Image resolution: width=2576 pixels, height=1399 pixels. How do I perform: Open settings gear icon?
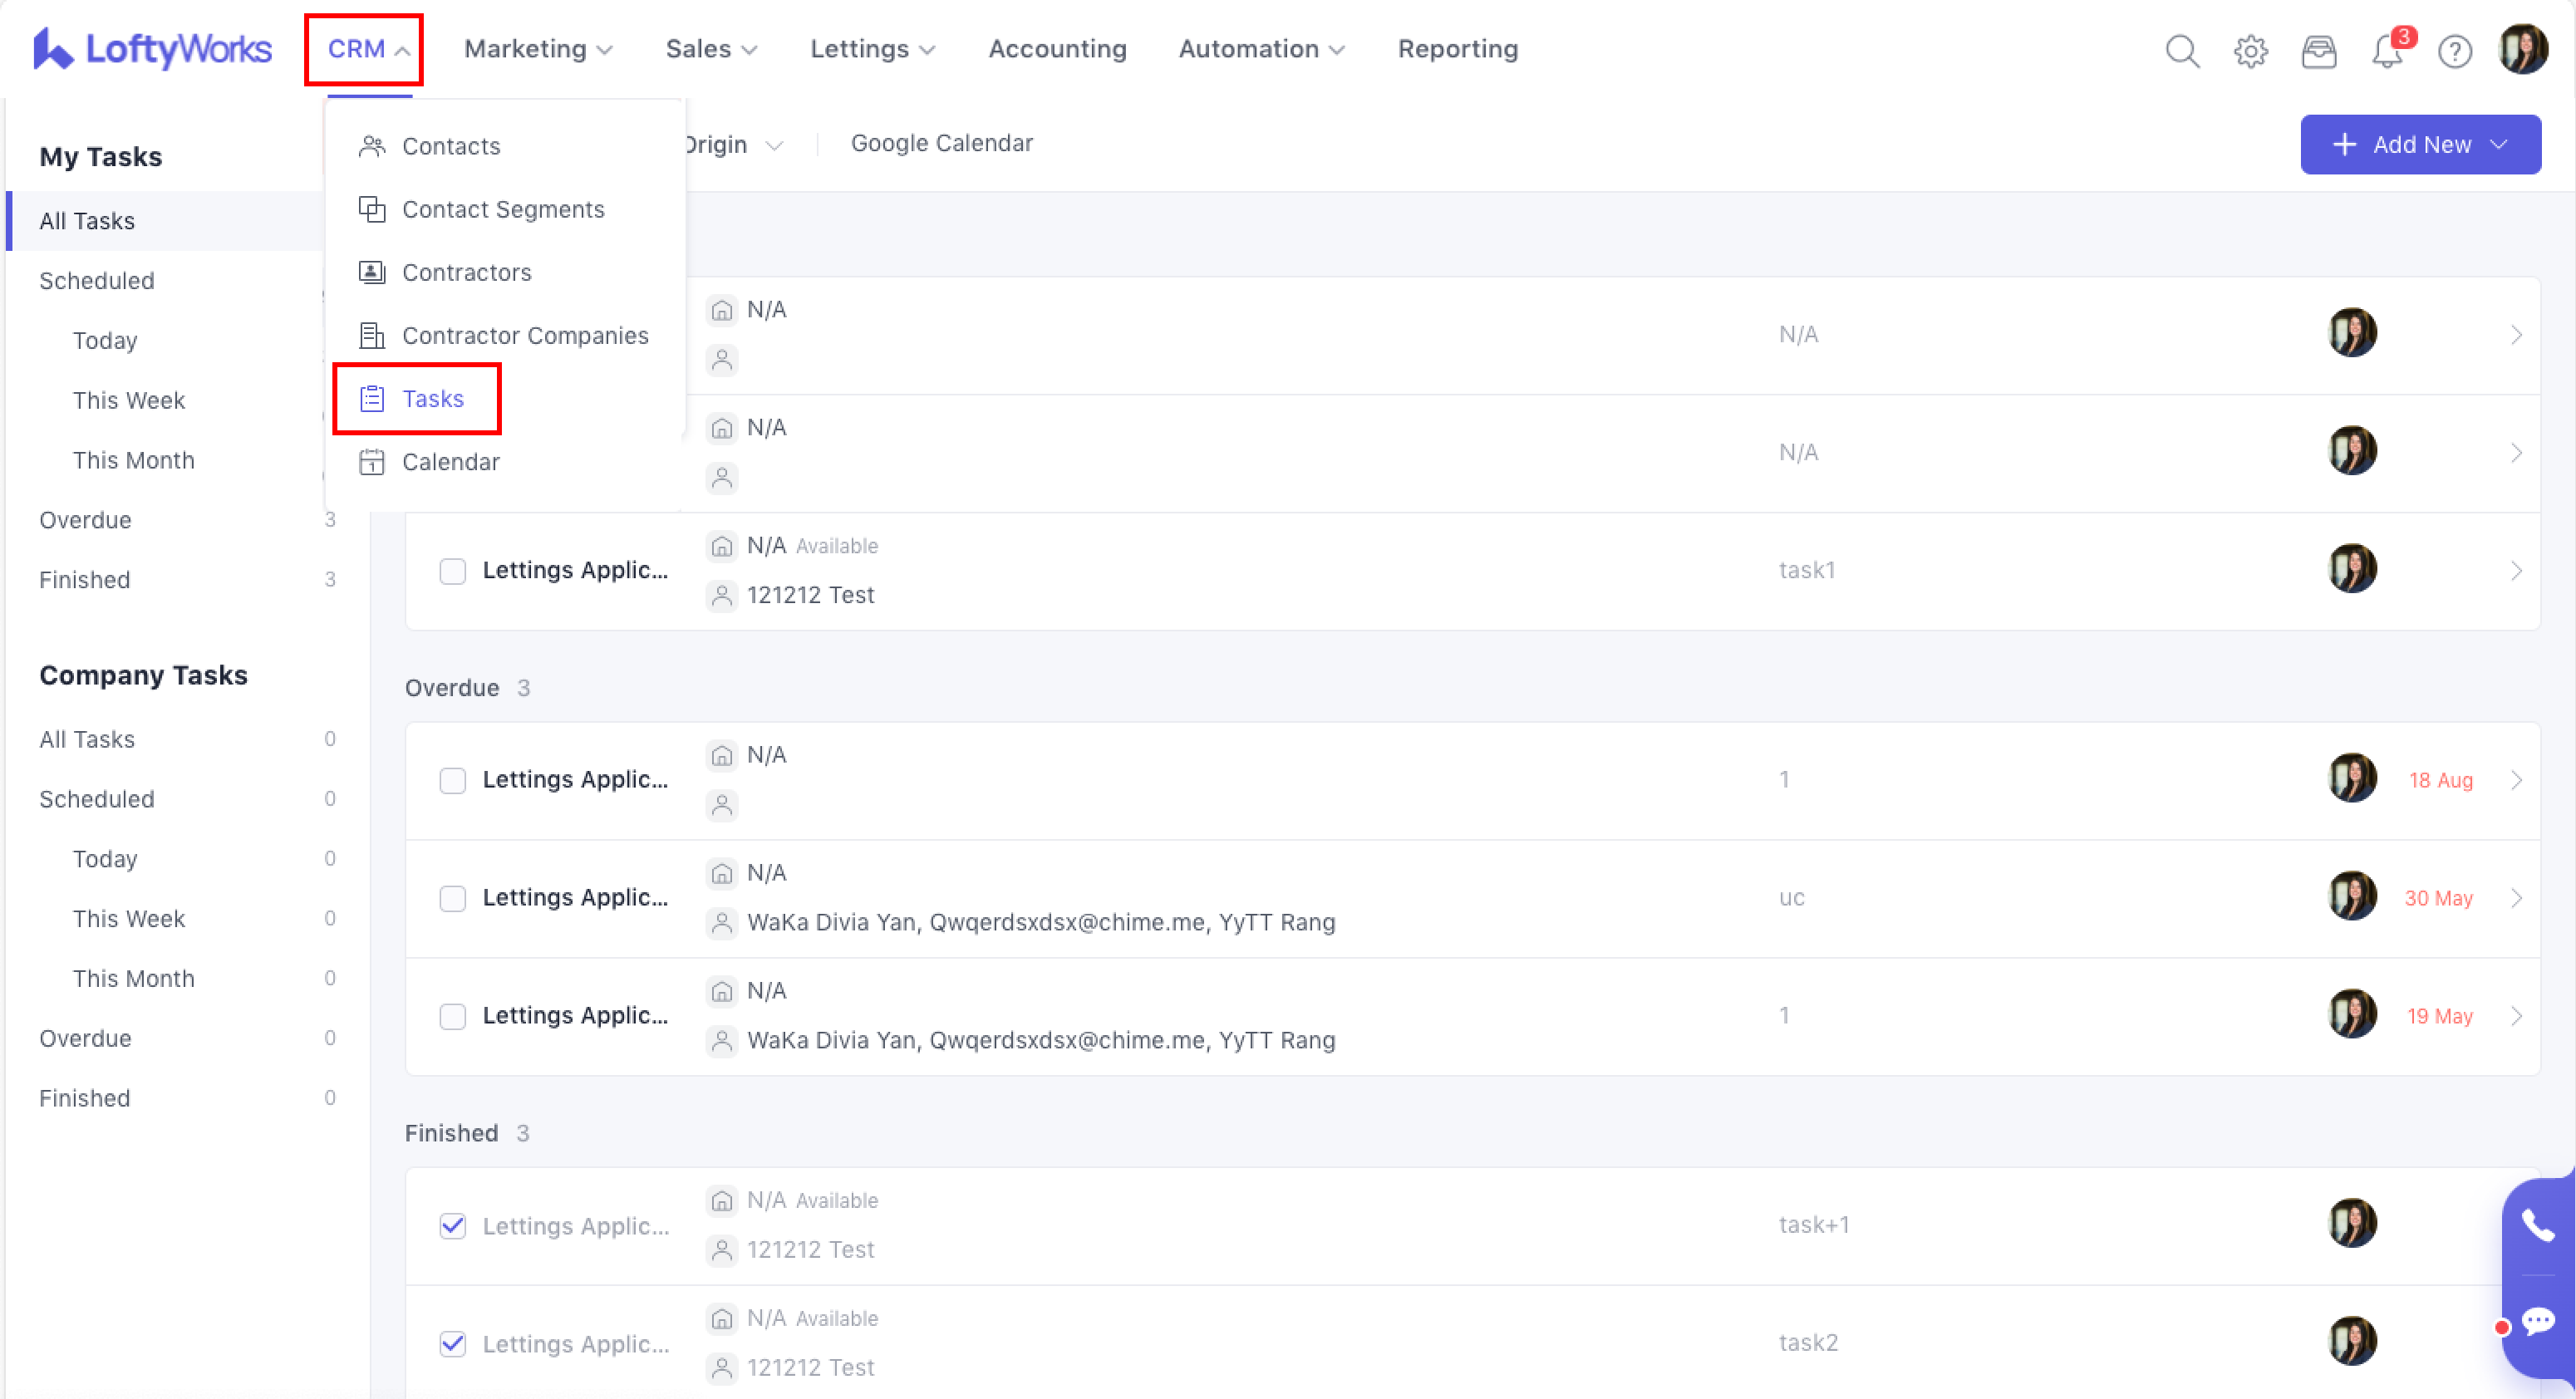click(x=2250, y=50)
